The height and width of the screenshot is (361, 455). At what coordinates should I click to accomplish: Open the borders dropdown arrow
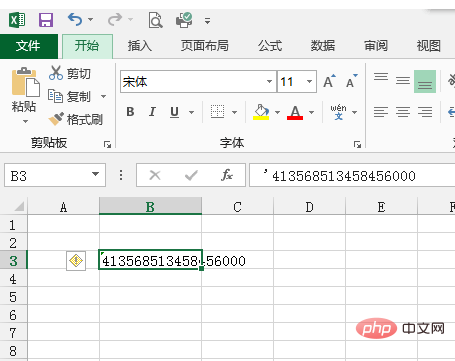[x=234, y=112]
